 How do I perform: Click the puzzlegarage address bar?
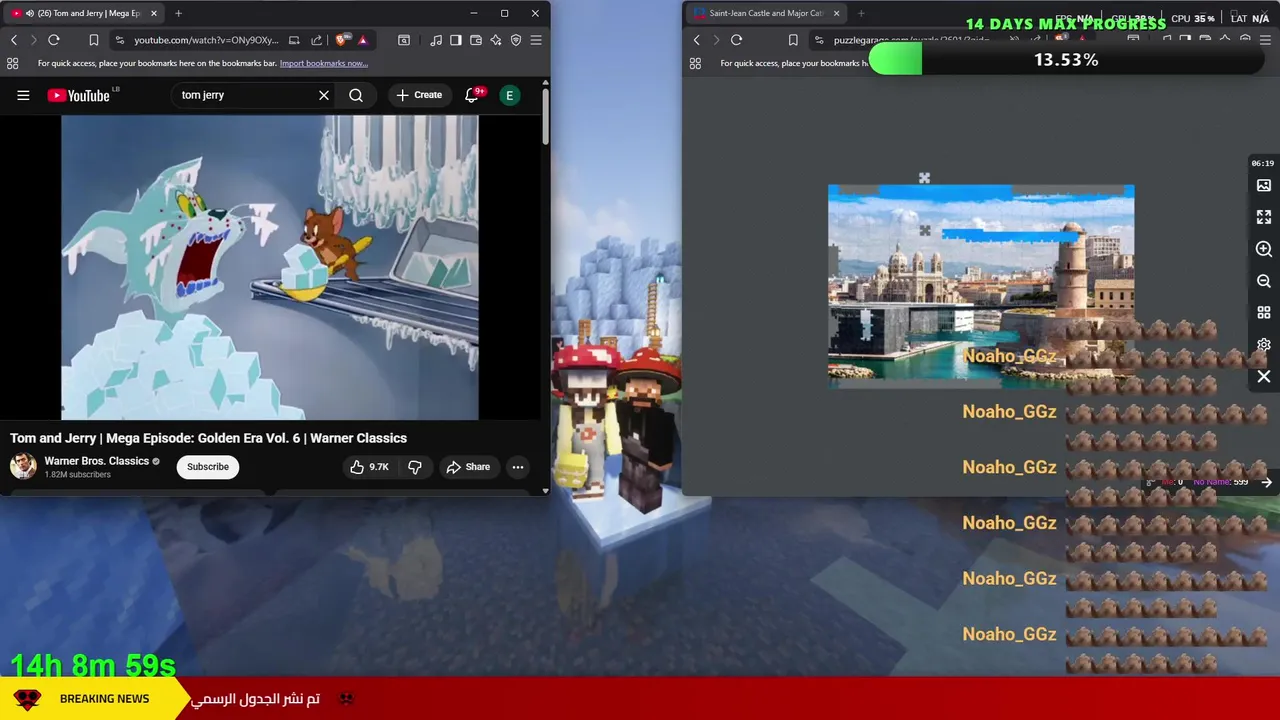point(911,40)
